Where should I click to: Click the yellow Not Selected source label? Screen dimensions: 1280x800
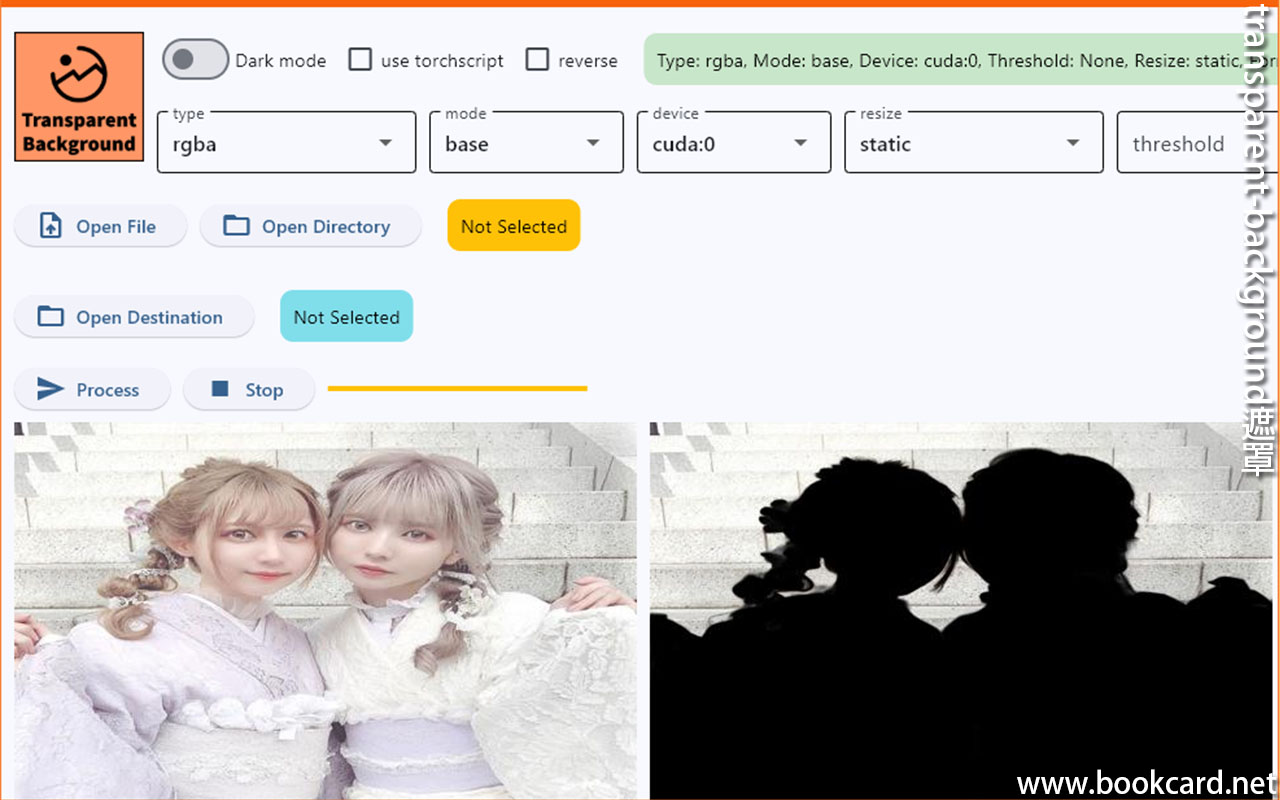(x=513, y=226)
